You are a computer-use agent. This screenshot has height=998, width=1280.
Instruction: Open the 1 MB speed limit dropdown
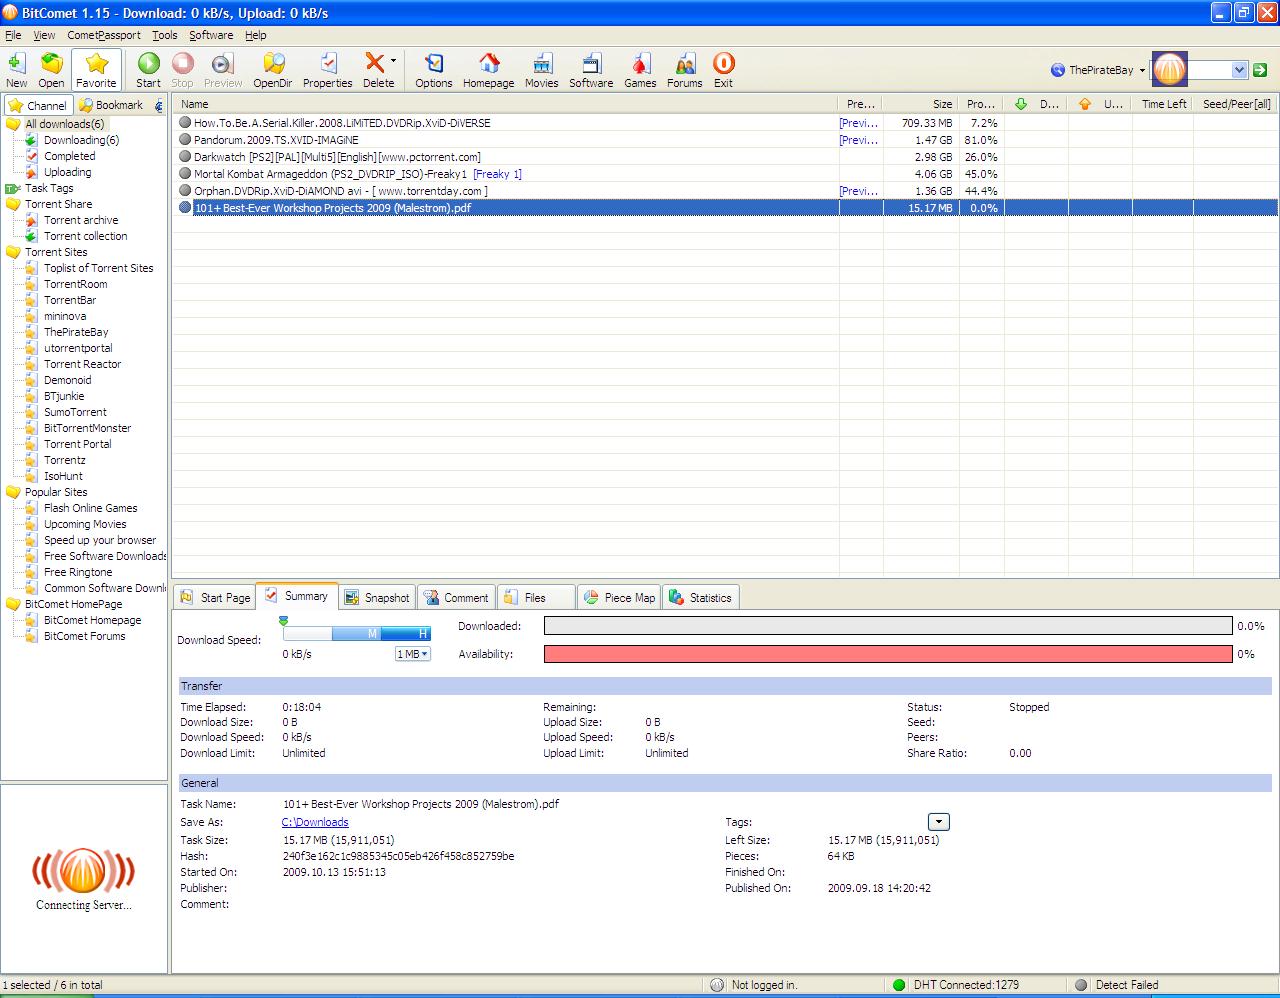click(x=413, y=654)
